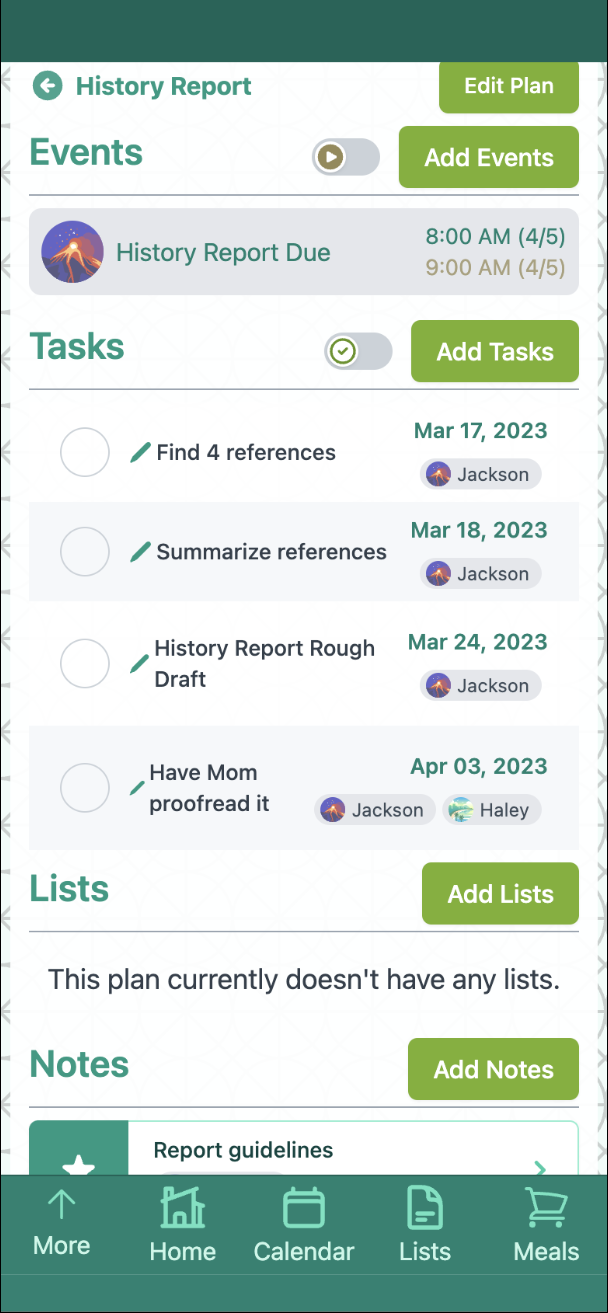Open the Calendar from bottom navigation

point(304,1224)
